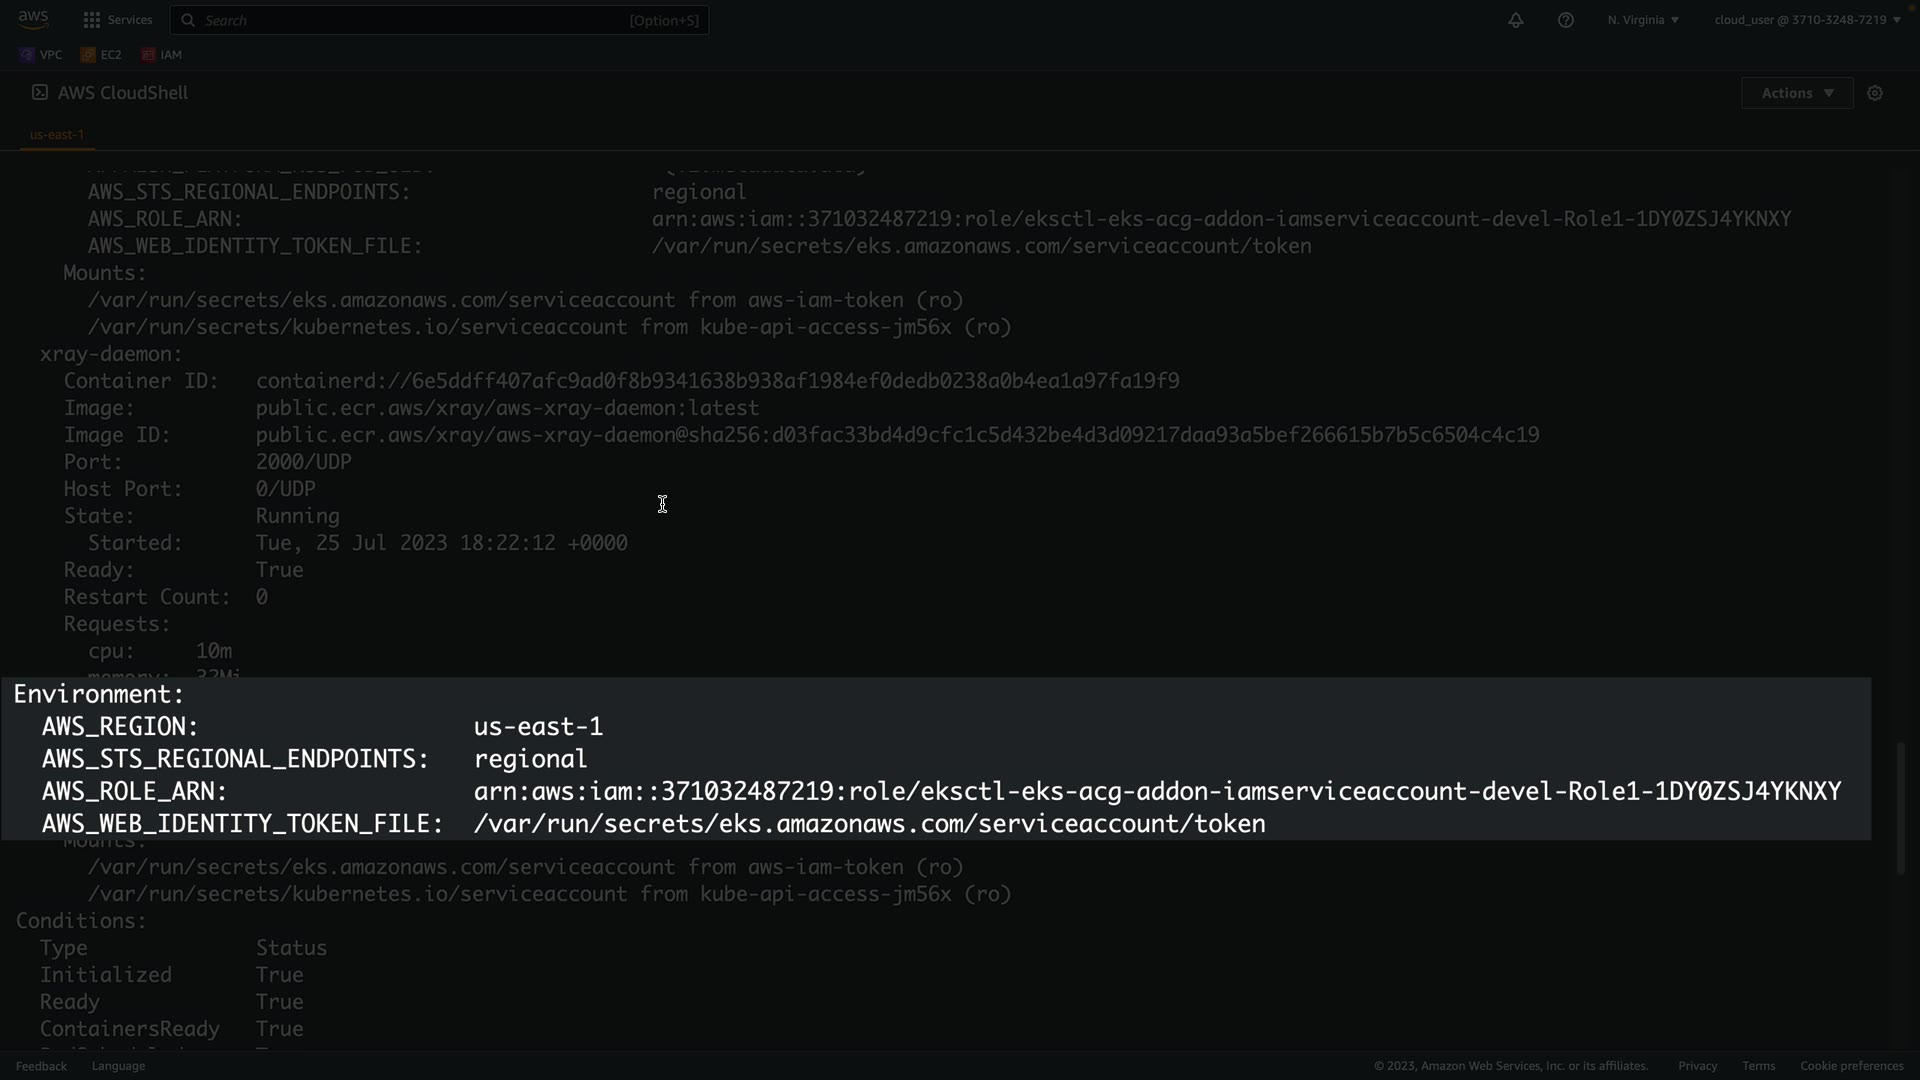The height and width of the screenshot is (1080, 1920).
Task: Open CloudShell settings gear icon
Action: pyautogui.click(x=1875, y=93)
